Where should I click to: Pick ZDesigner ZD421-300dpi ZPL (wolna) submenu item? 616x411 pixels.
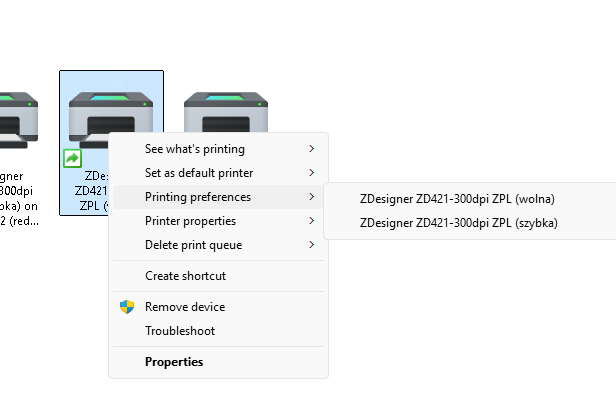coord(457,198)
